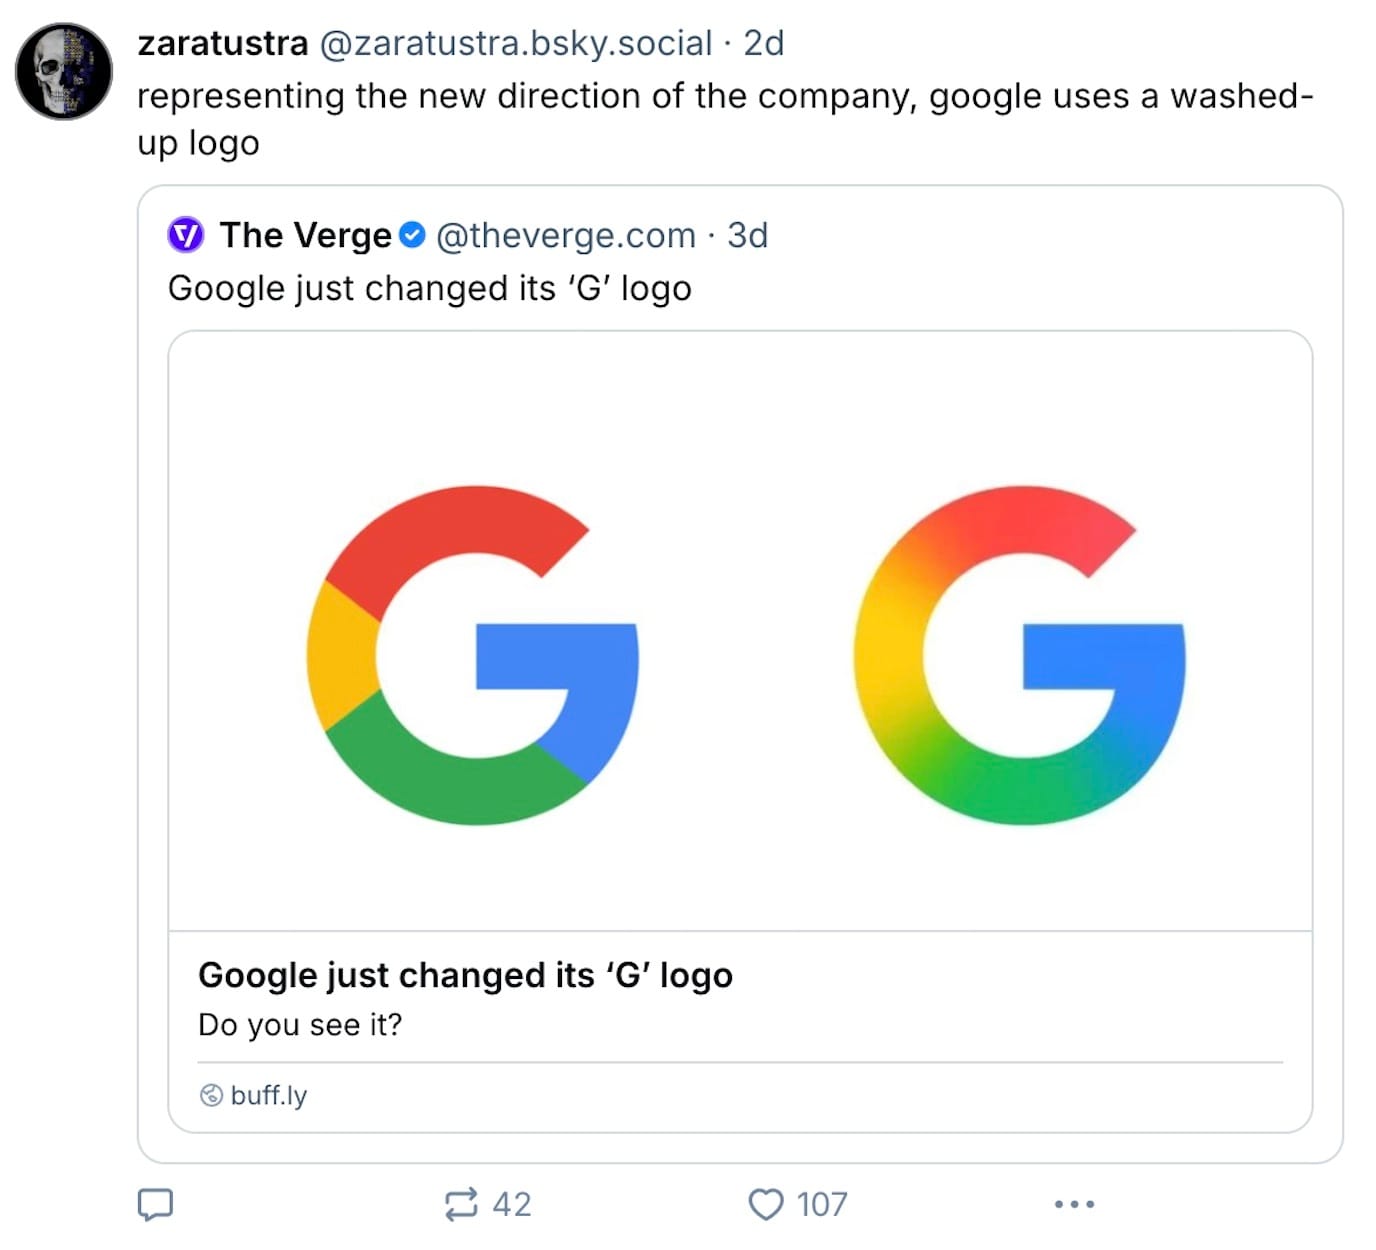
Task: Open the buff.ly link domain
Action: [268, 1095]
